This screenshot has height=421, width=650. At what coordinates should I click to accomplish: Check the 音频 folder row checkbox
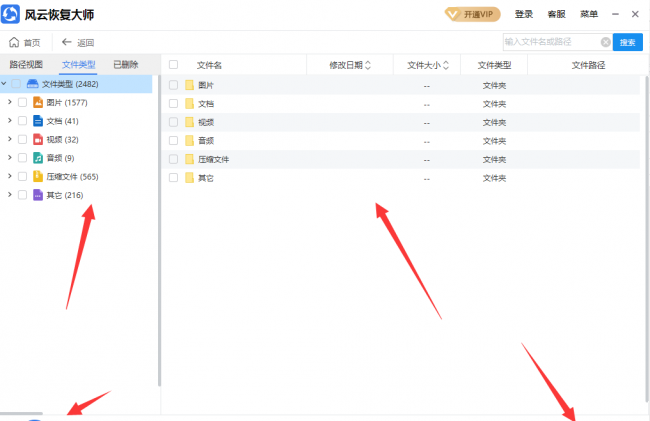coord(173,140)
